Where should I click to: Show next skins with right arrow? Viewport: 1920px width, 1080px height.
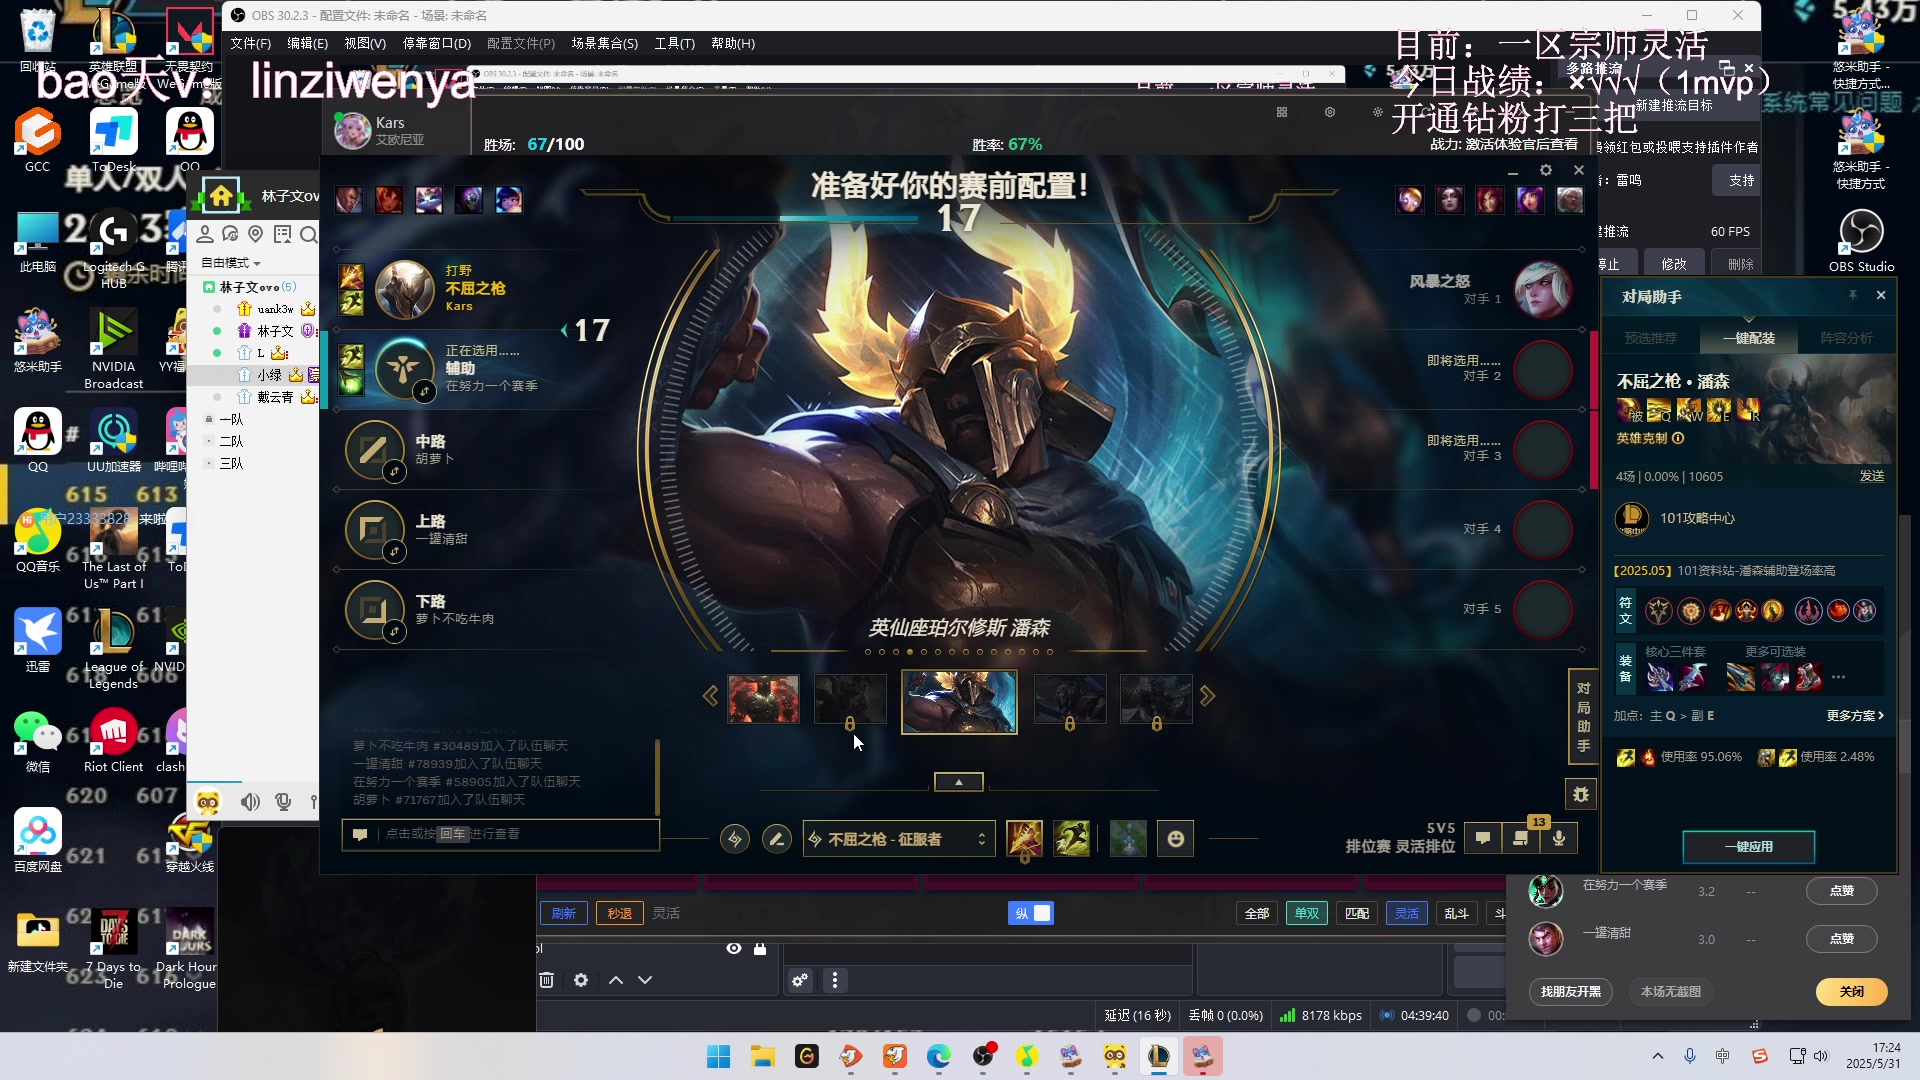pos(1208,696)
